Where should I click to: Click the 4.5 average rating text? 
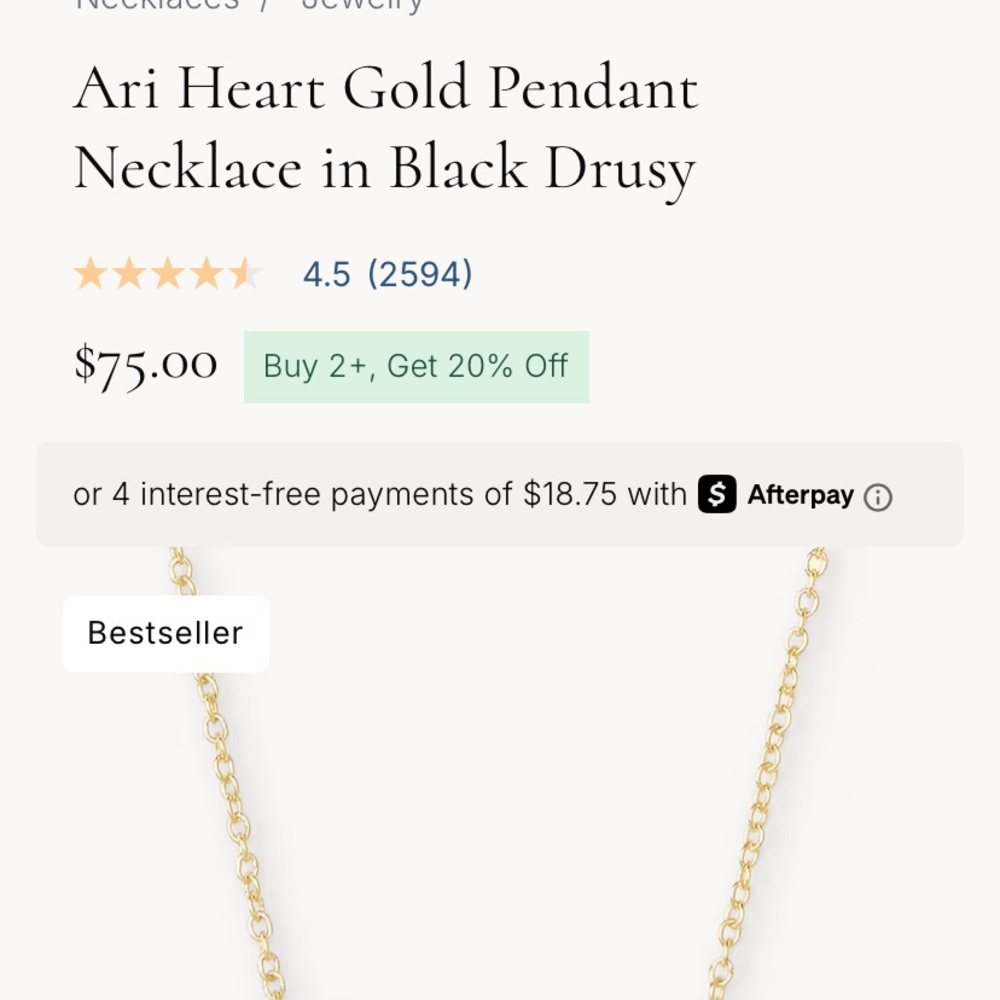325,272
